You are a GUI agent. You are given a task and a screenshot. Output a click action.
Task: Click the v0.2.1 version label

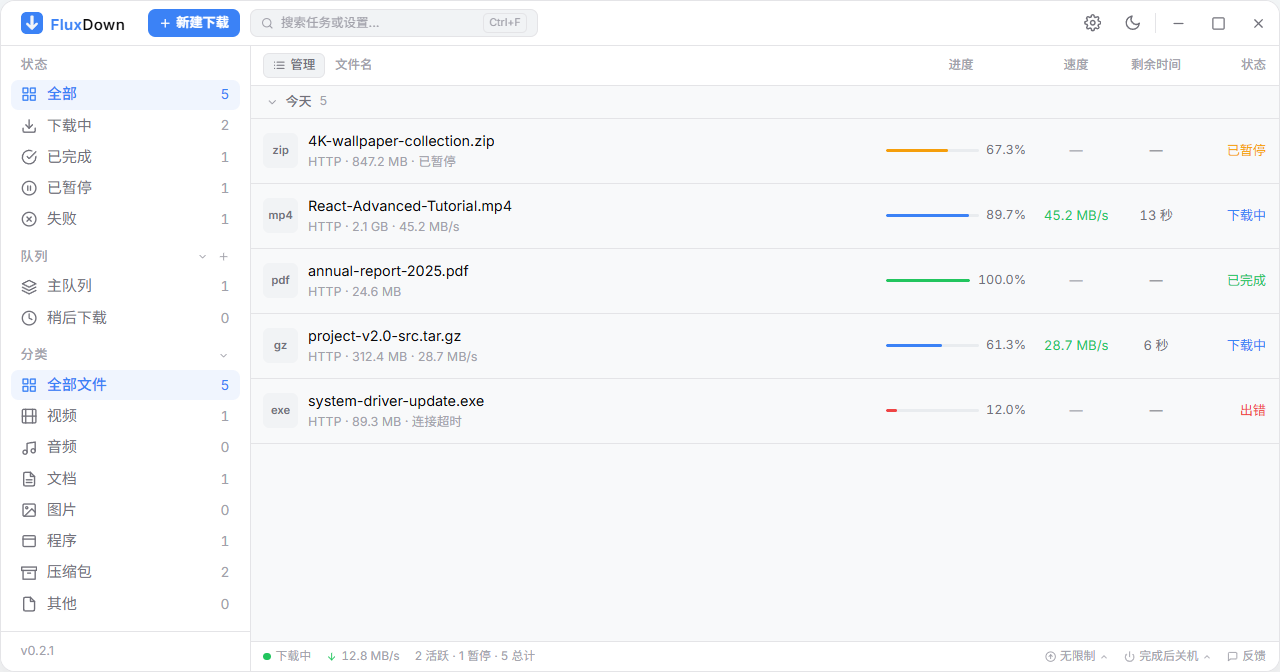pyautogui.click(x=38, y=651)
